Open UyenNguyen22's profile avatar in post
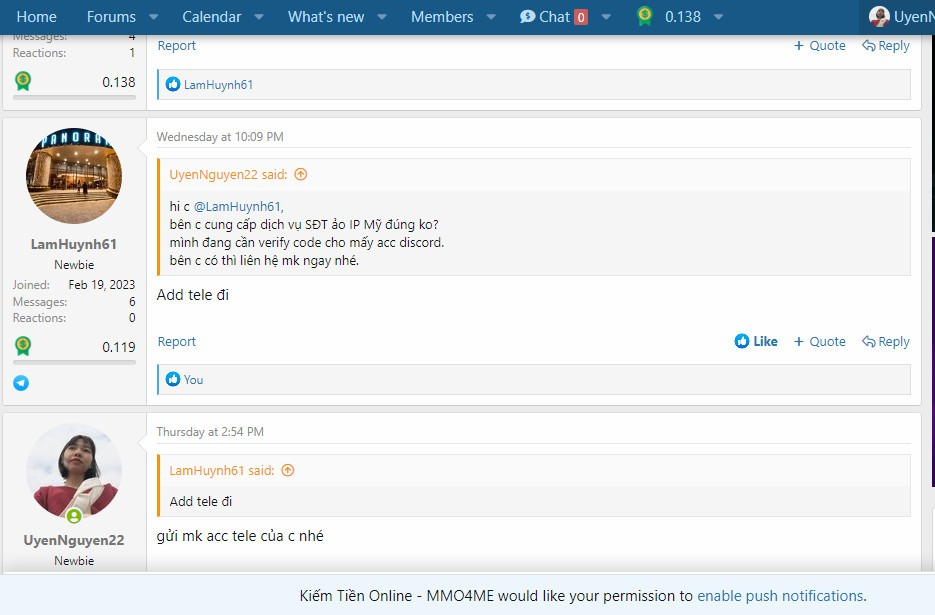Image resolution: width=935 pixels, height=615 pixels. coord(74,471)
